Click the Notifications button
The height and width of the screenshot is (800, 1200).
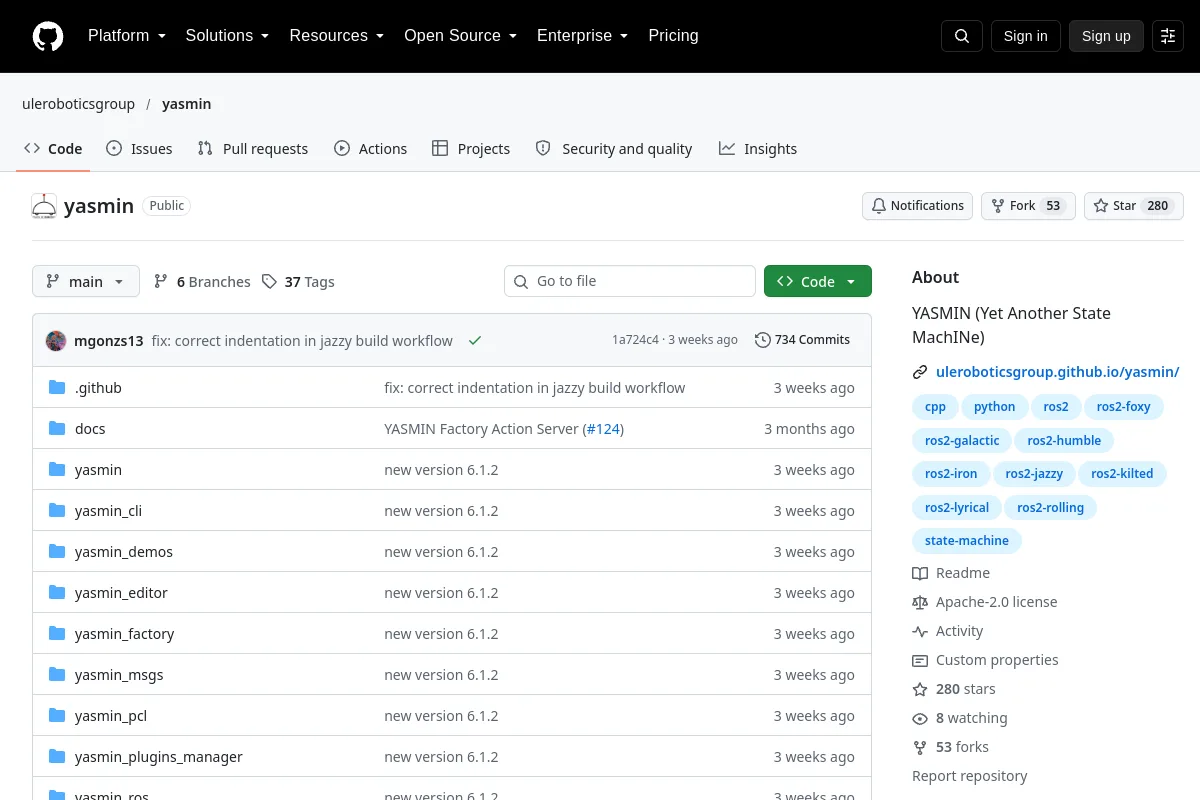tap(917, 206)
